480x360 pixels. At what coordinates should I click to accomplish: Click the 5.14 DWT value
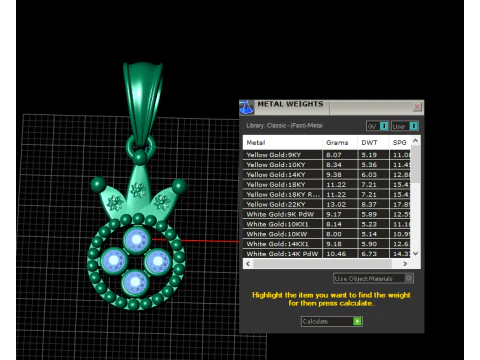tap(369, 234)
